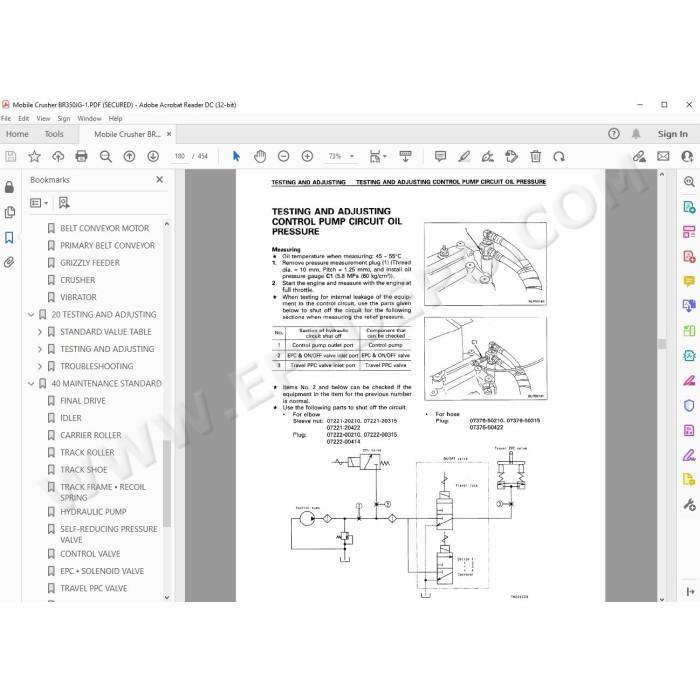Open the Find text magnifier icon

[105, 156]
